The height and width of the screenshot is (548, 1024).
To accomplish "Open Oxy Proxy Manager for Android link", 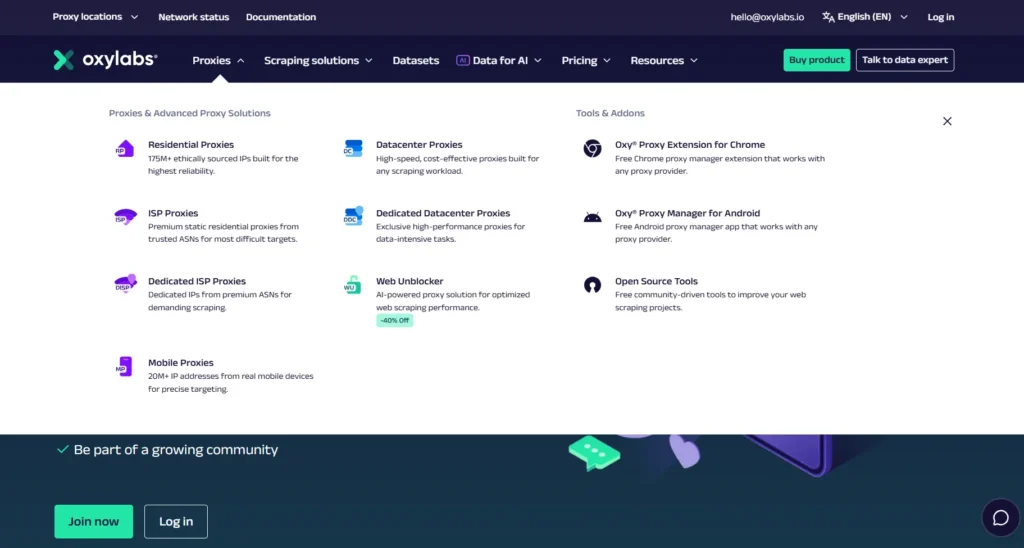I will point(687,213).
